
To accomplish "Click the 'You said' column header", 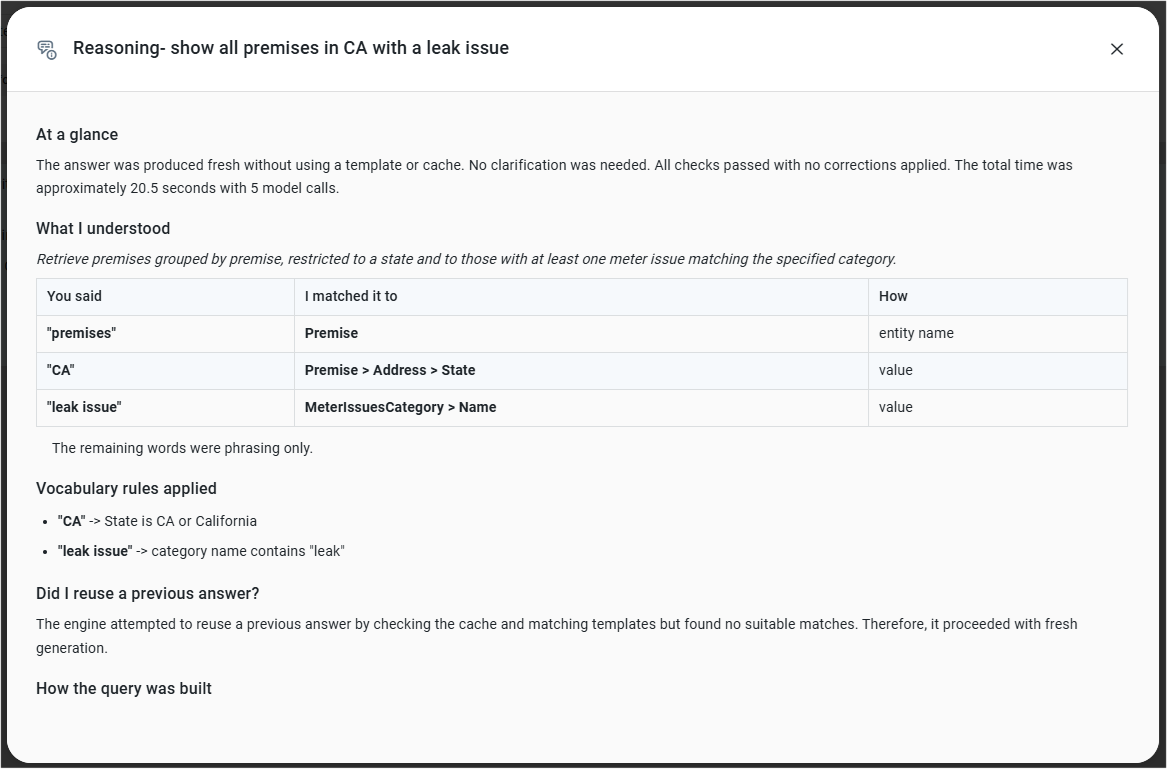I will pos(165,296).
